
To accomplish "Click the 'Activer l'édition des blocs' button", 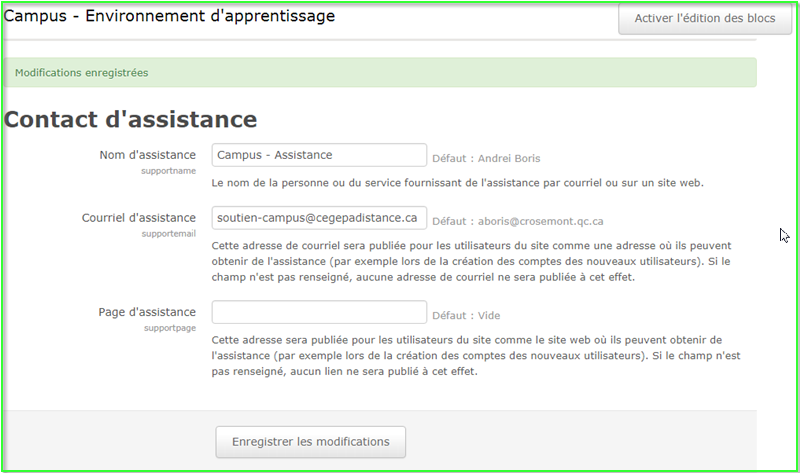I will pyautogui.click(x=704, y=18).
